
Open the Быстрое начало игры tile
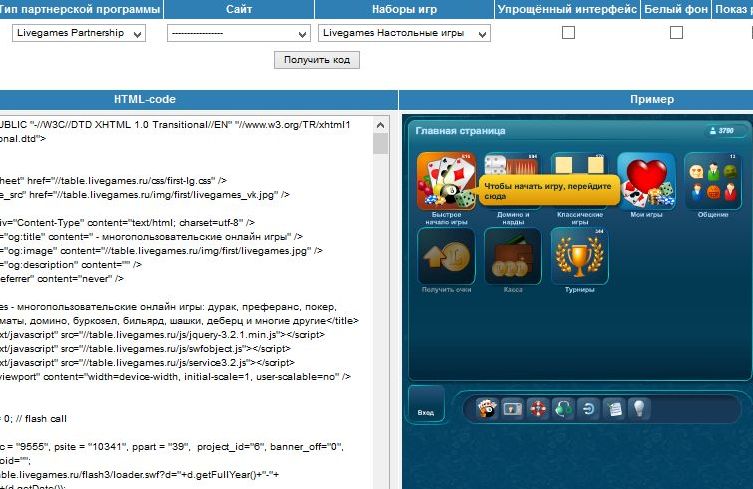pyautogui.click(x=445, y=178)
